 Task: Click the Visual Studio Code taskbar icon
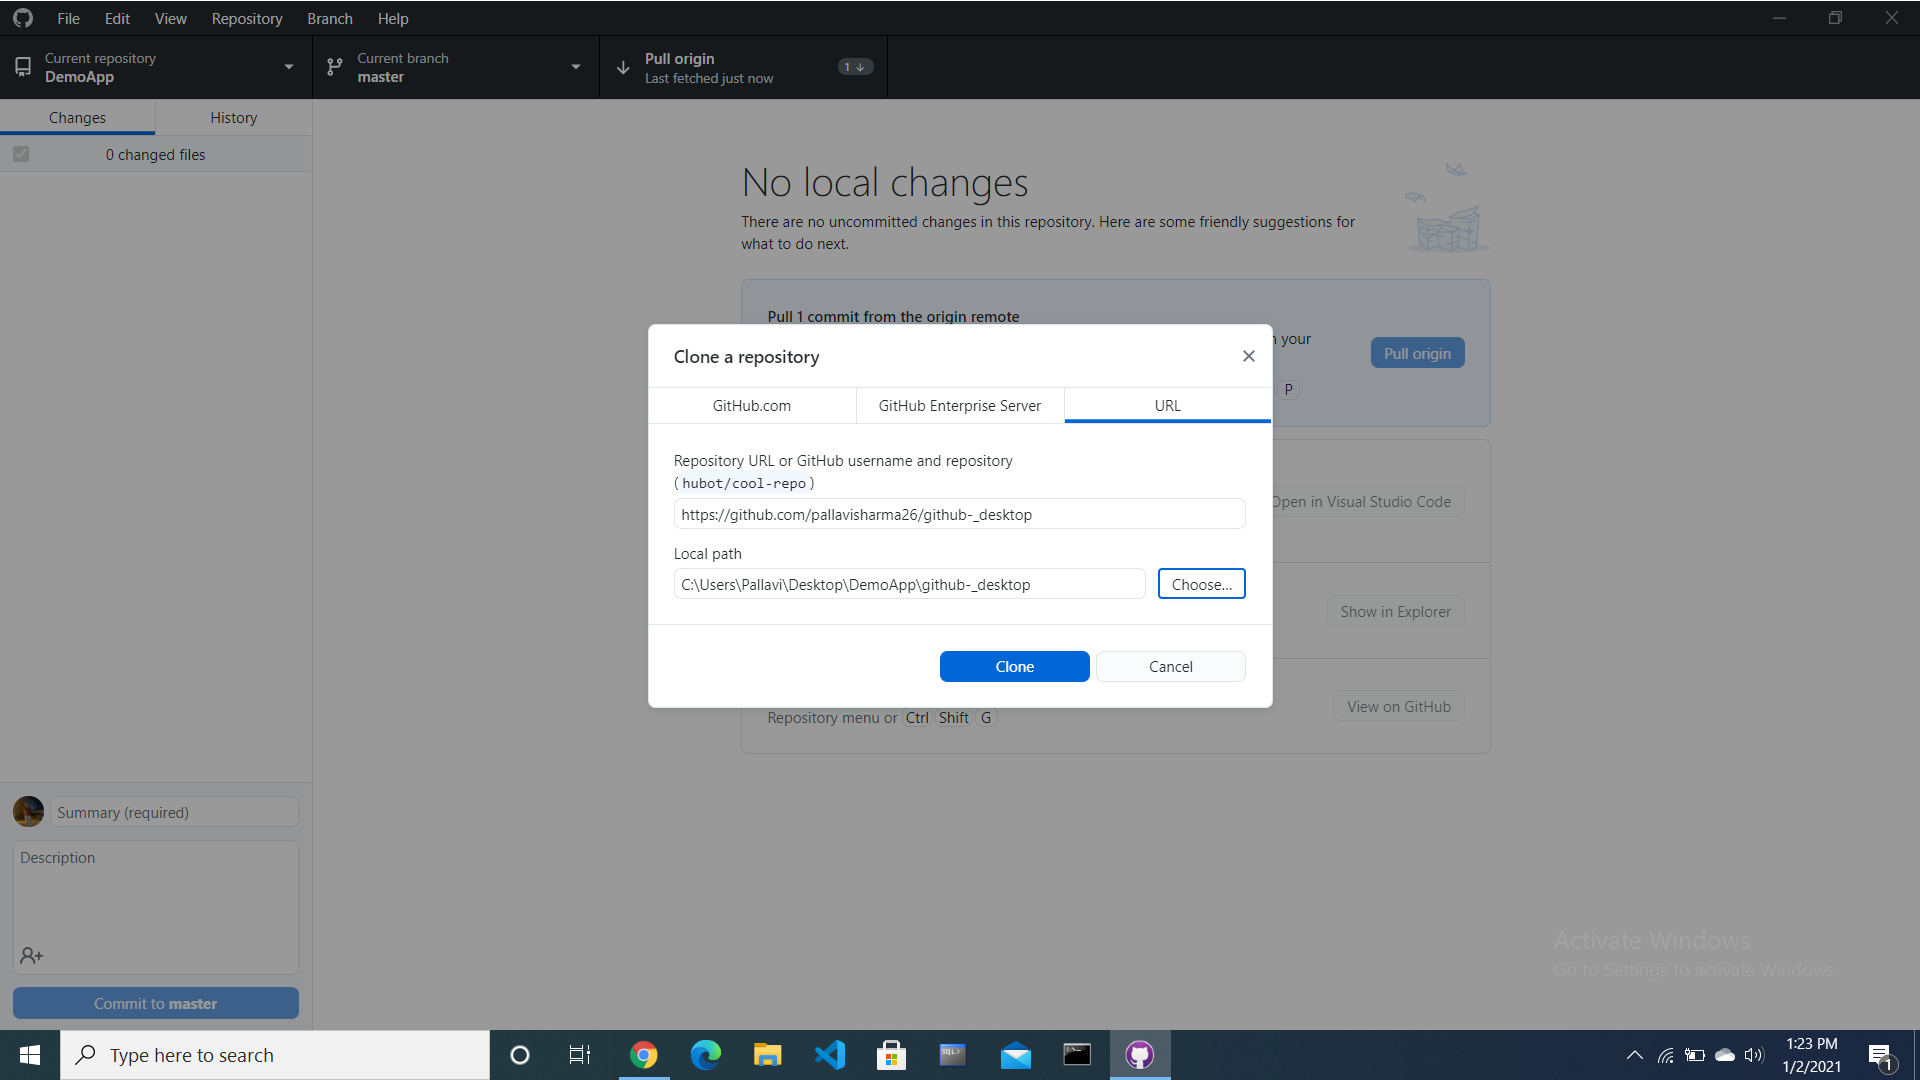pos(829,1054)
